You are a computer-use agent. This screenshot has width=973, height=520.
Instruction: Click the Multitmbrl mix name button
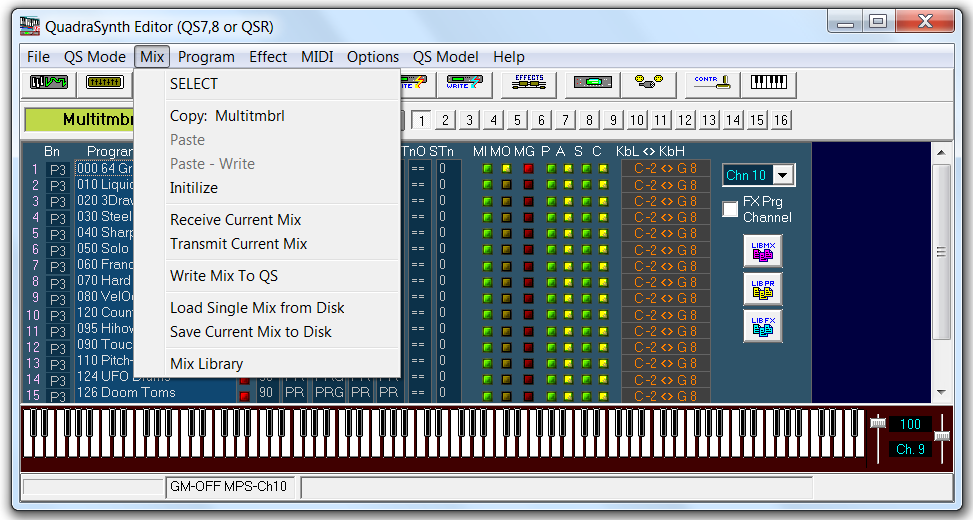[90, 119]
